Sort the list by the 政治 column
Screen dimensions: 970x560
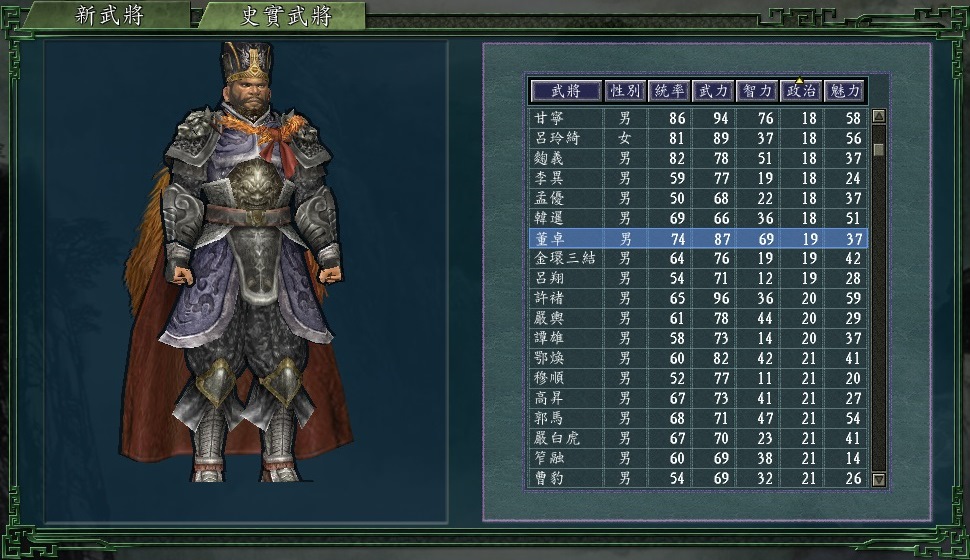[801, 91]
